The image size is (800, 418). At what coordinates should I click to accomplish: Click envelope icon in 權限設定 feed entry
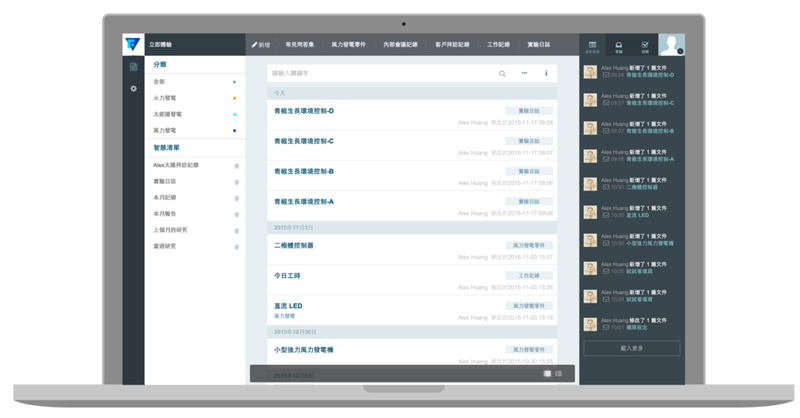coord(606,328)
